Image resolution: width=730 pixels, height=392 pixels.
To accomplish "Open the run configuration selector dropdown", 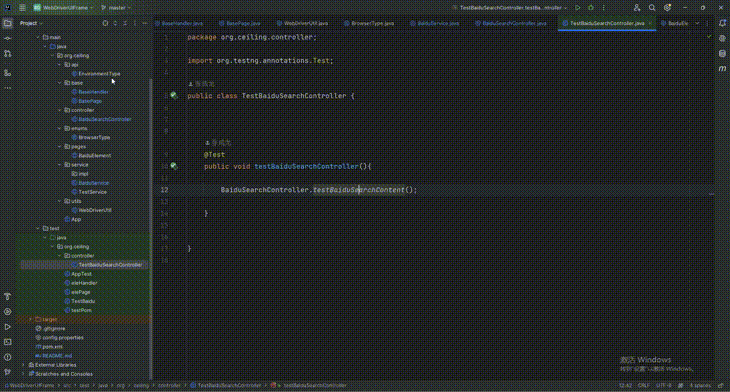I will (510, 8).
